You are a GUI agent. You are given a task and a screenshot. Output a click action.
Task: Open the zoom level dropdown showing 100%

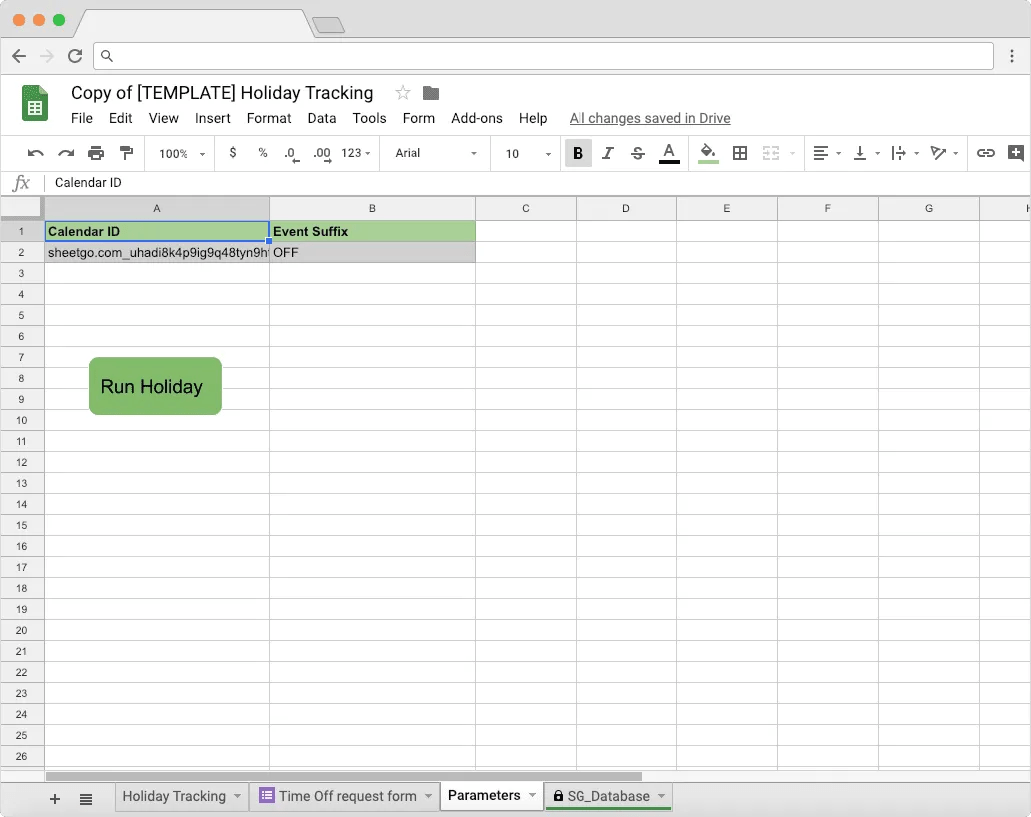tap(180, 153)
